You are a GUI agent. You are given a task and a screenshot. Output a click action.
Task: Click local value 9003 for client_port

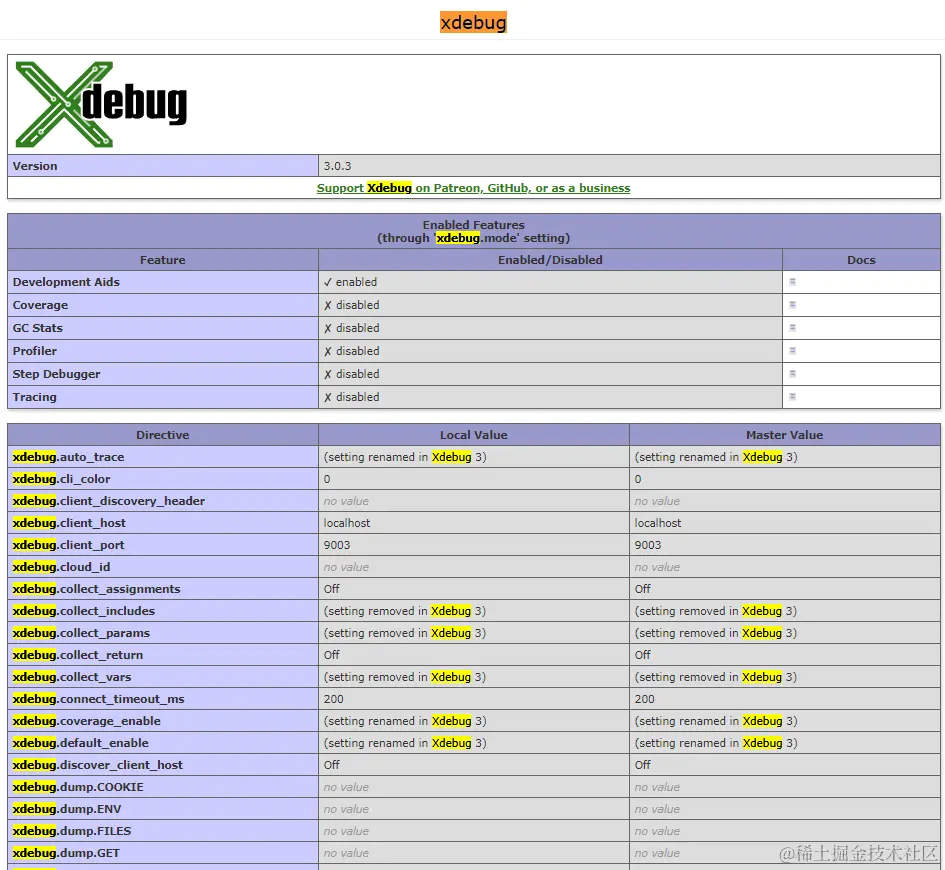click(x=337, y=545)
